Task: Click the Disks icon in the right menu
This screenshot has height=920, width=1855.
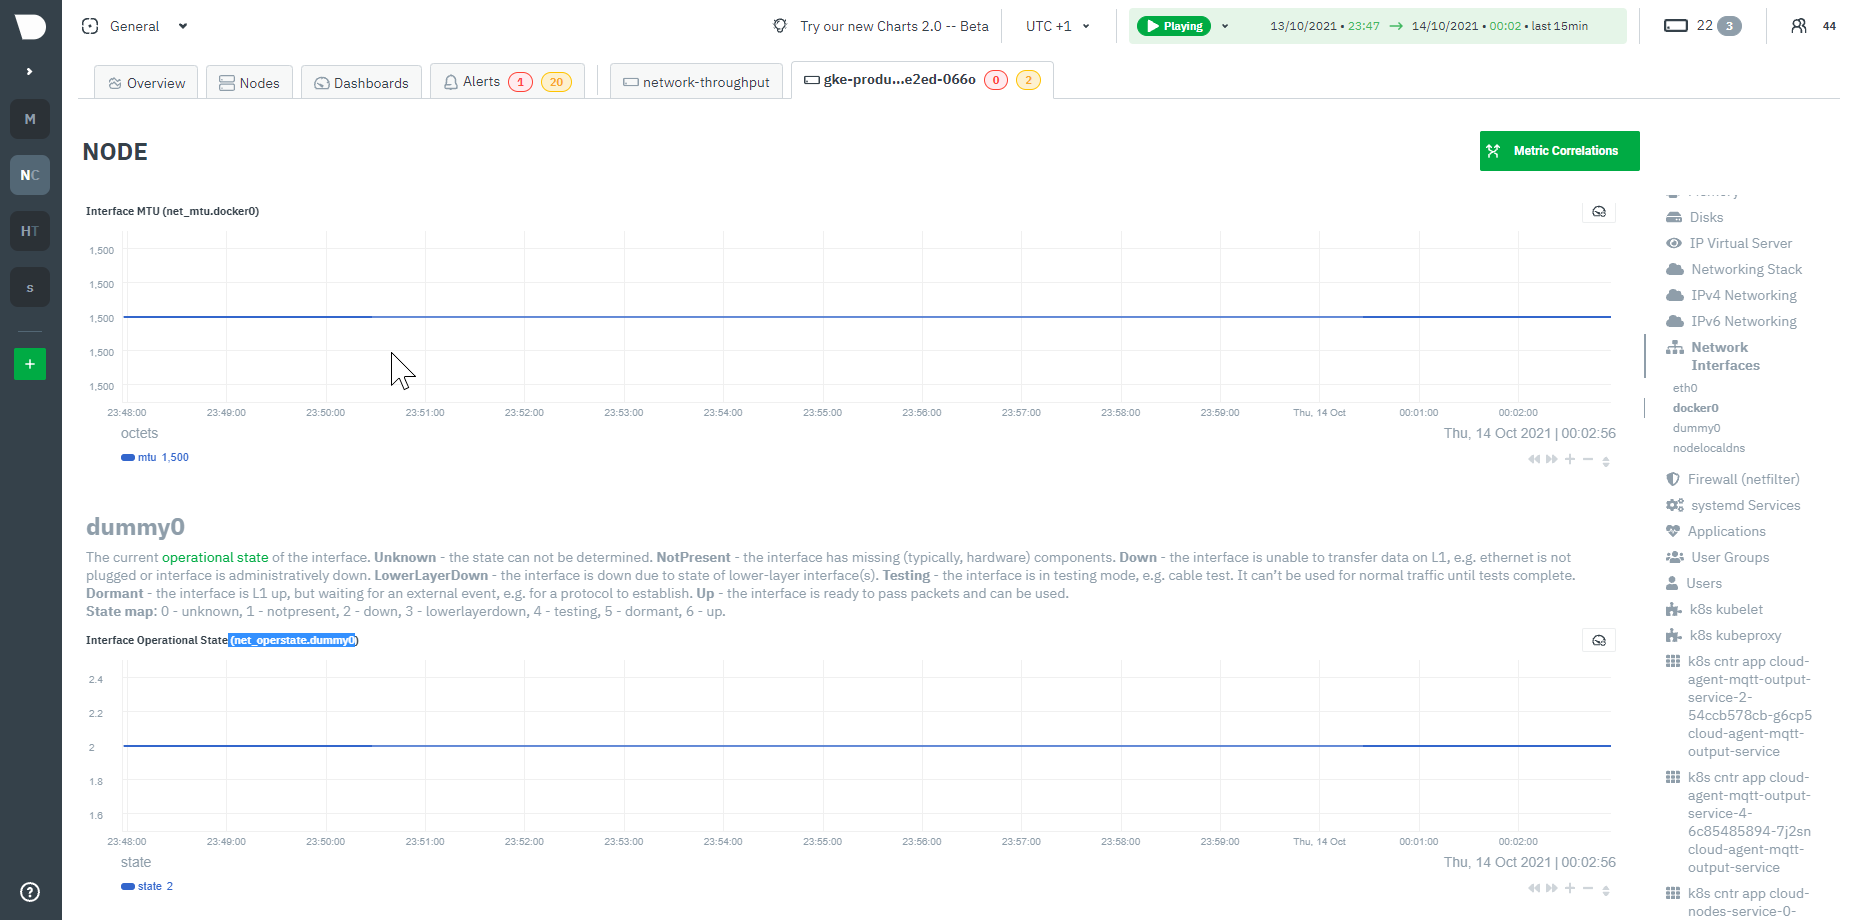Action: pyautogui.click(x=1675, y=217)
